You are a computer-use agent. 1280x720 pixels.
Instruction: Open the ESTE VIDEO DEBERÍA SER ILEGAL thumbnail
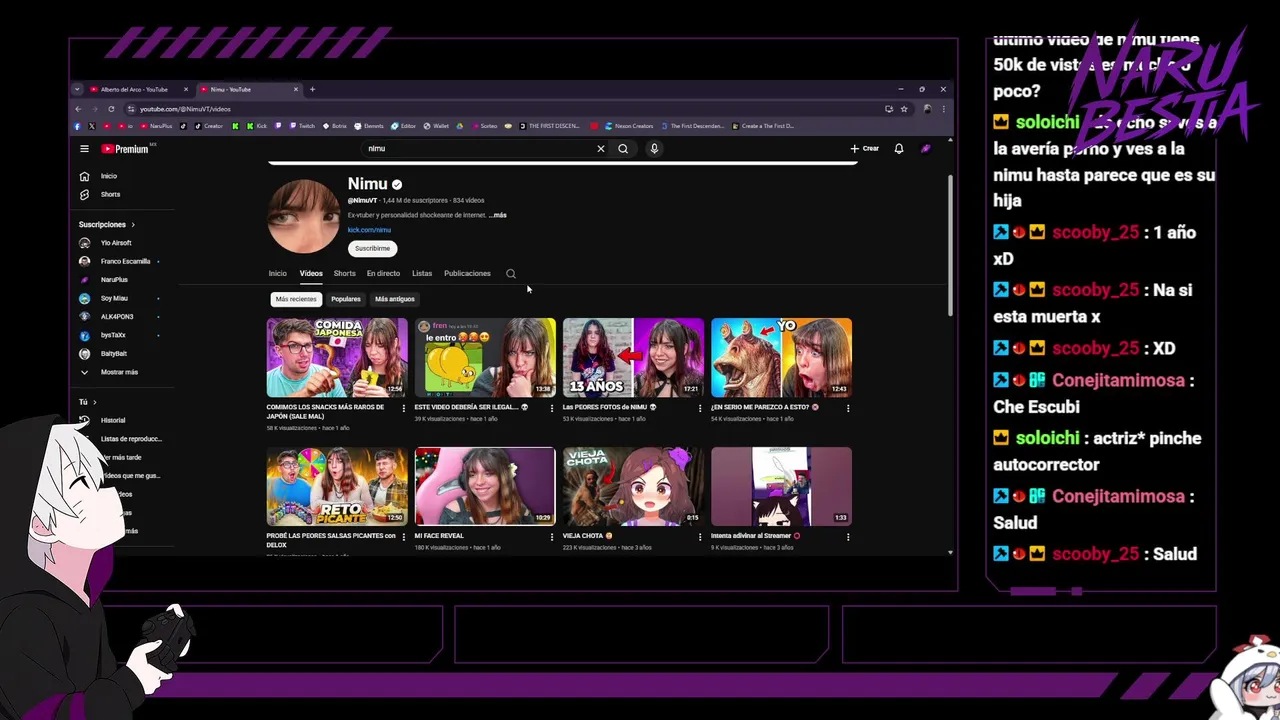click(x=485, y=357)
